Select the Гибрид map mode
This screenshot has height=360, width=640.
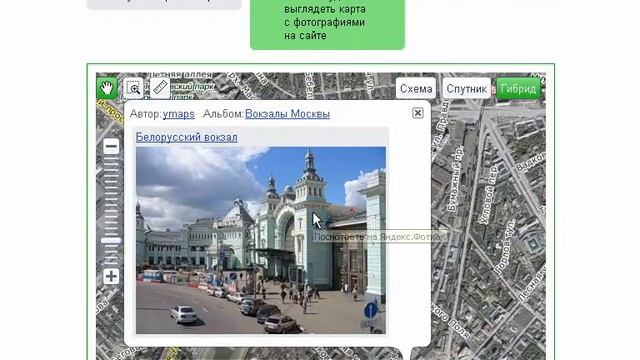(x=518, y=89)
